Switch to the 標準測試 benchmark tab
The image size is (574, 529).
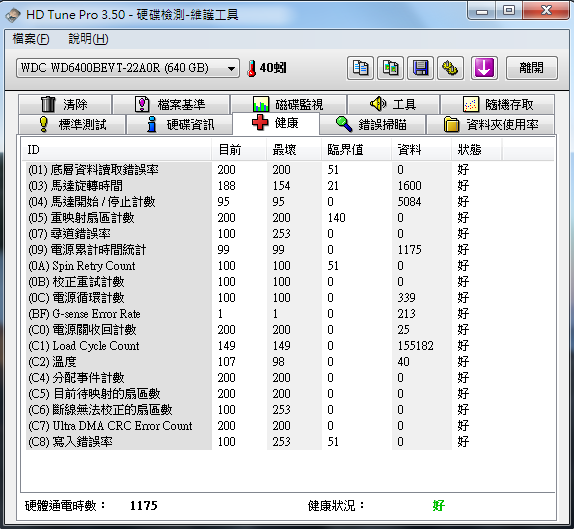[x=72, y=124]
